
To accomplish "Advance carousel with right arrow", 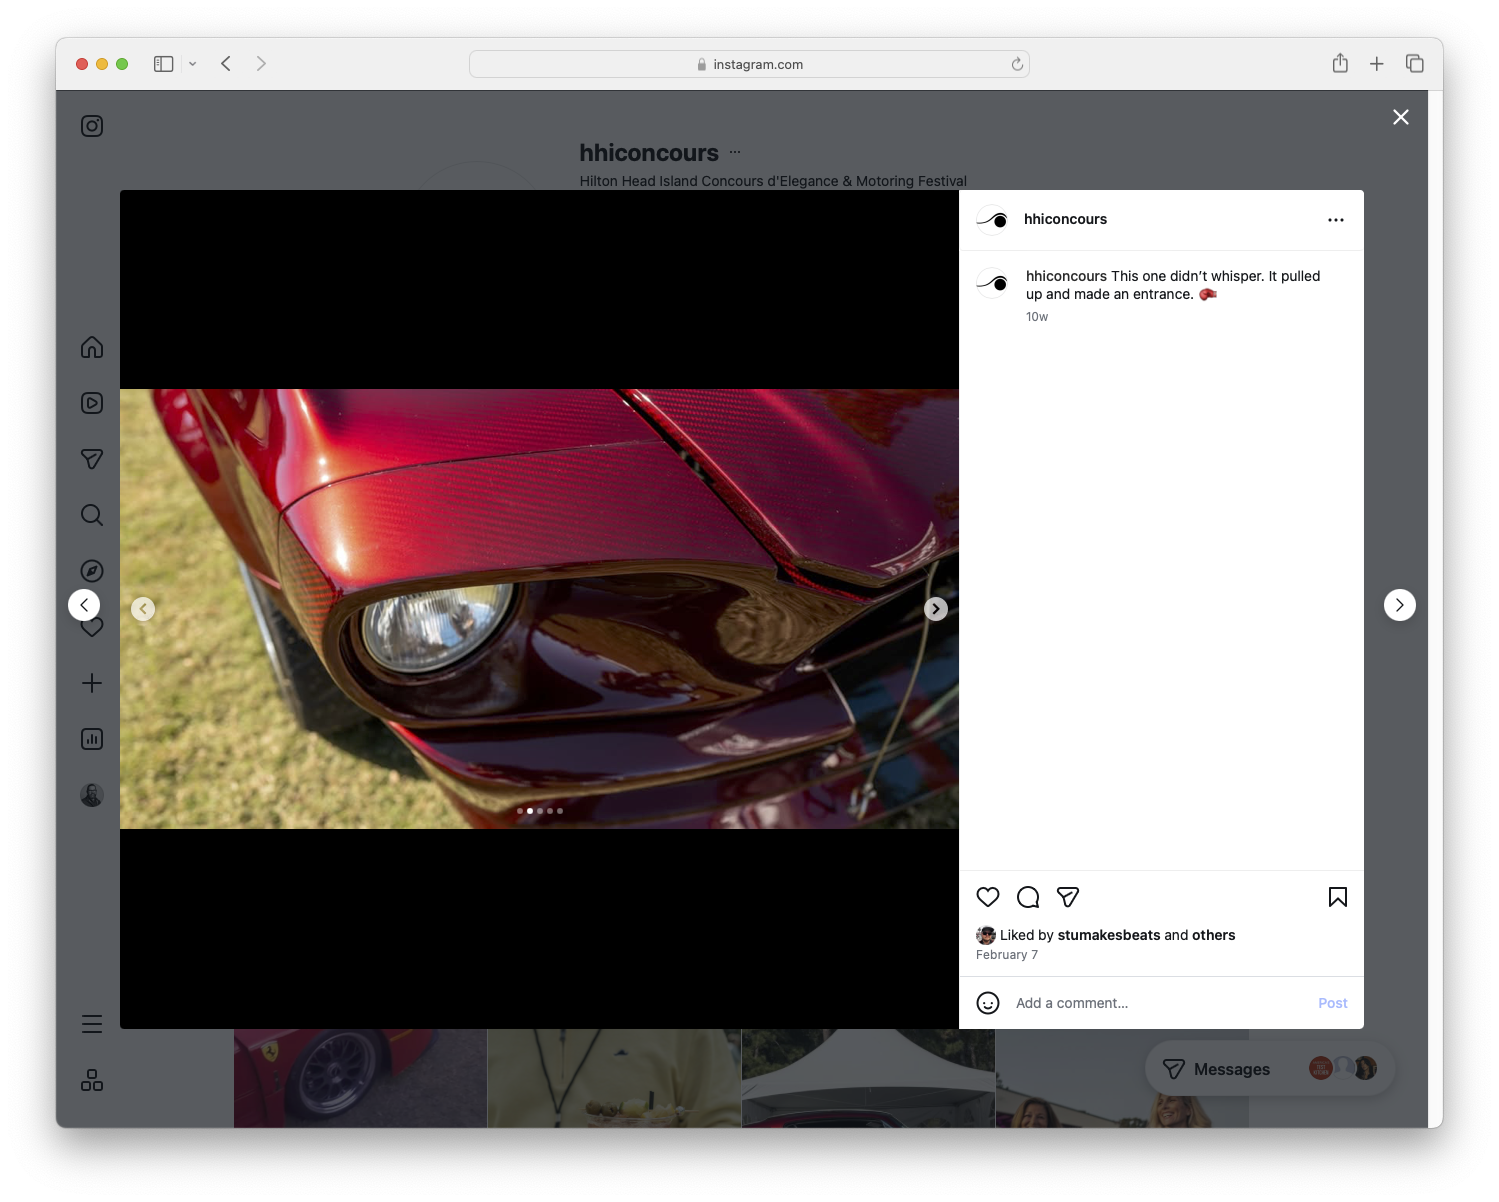I will click(x=935, y=608).
